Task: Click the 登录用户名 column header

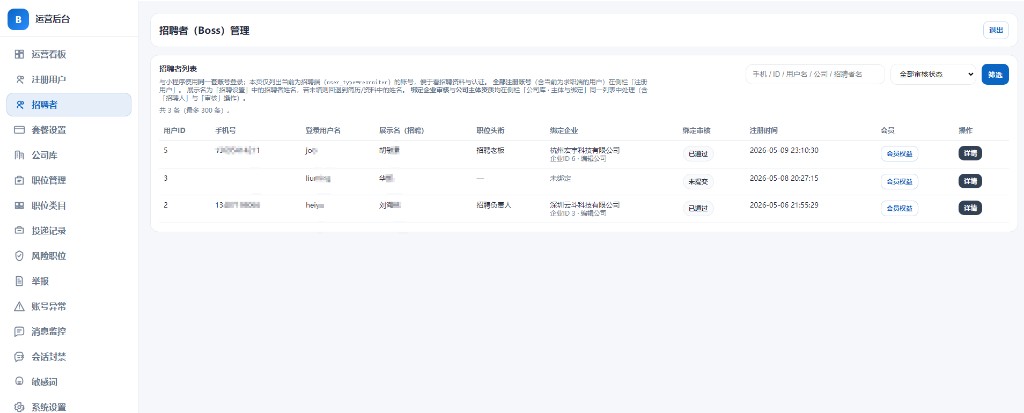Action: pos(323,131)
